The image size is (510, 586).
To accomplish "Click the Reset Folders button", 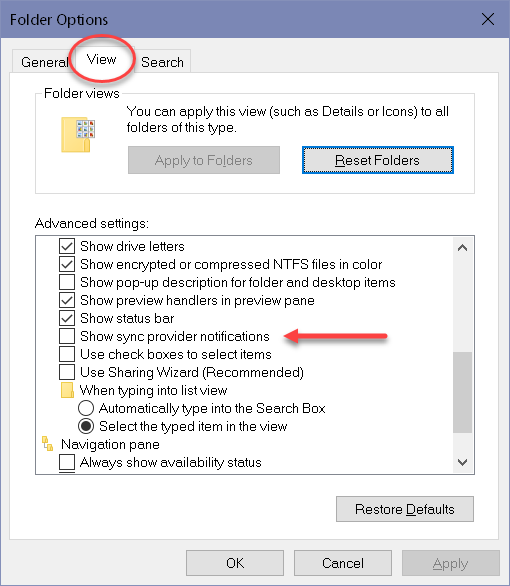I will coord(378,160).
